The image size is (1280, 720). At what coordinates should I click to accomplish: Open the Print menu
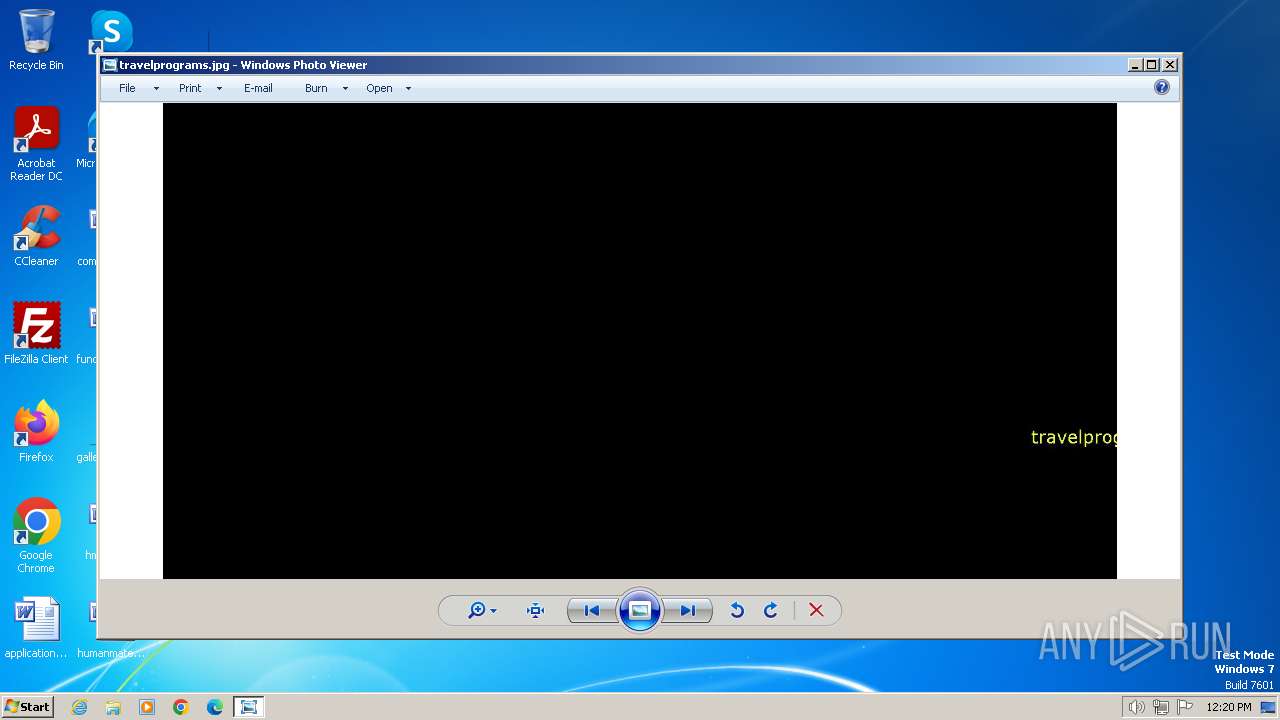click(190, 88)
